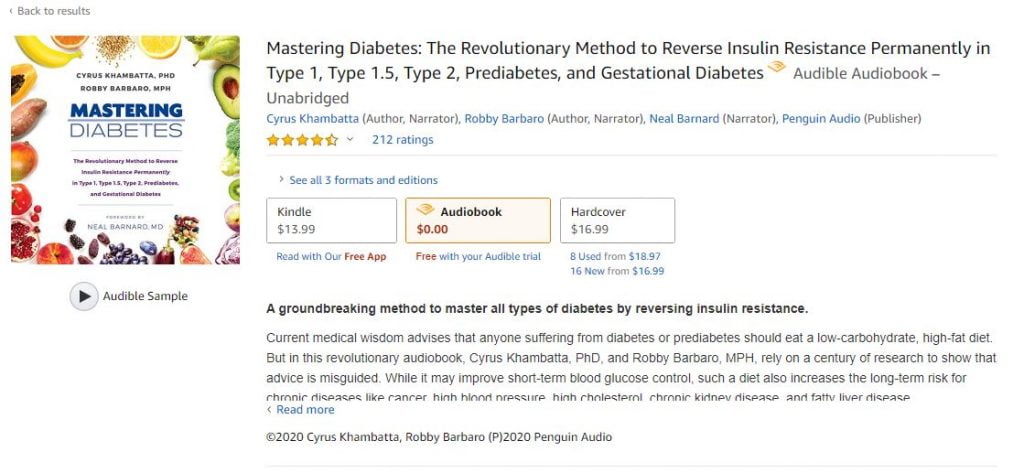Select the Kindle $13.99 format
The width and height of the screenshot is (1024, 473).
(332, 220)
